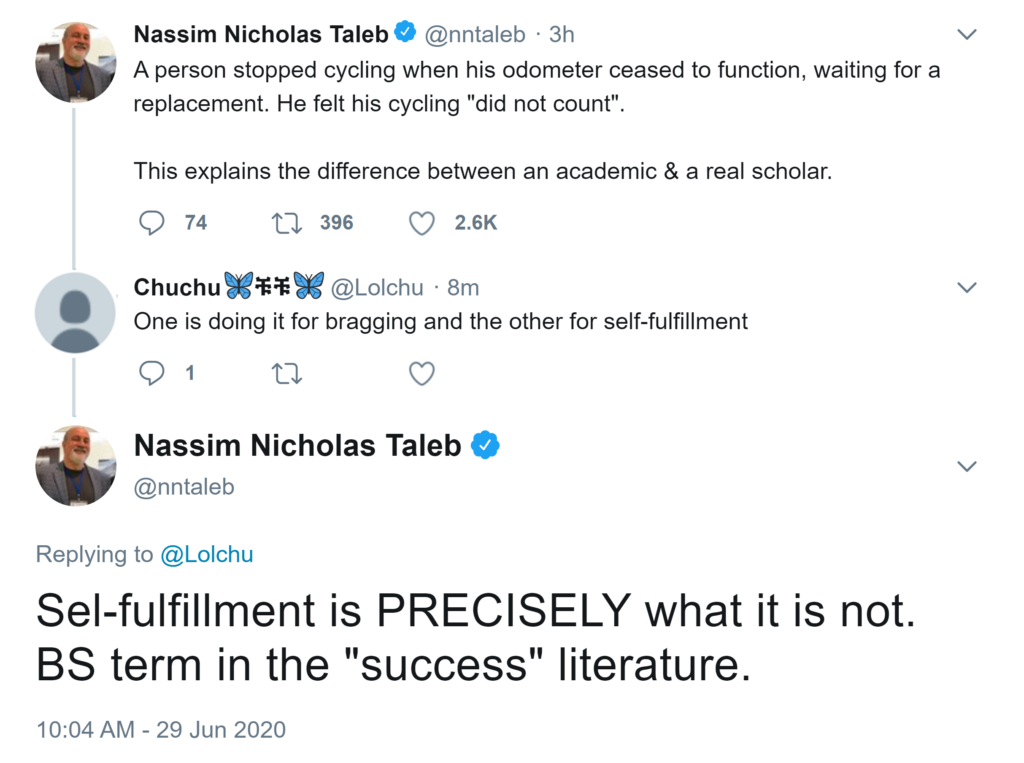Open the '3h' timestamp of top tweet
This screenshot has width=1024, height=763.
(x=562, y=35)
